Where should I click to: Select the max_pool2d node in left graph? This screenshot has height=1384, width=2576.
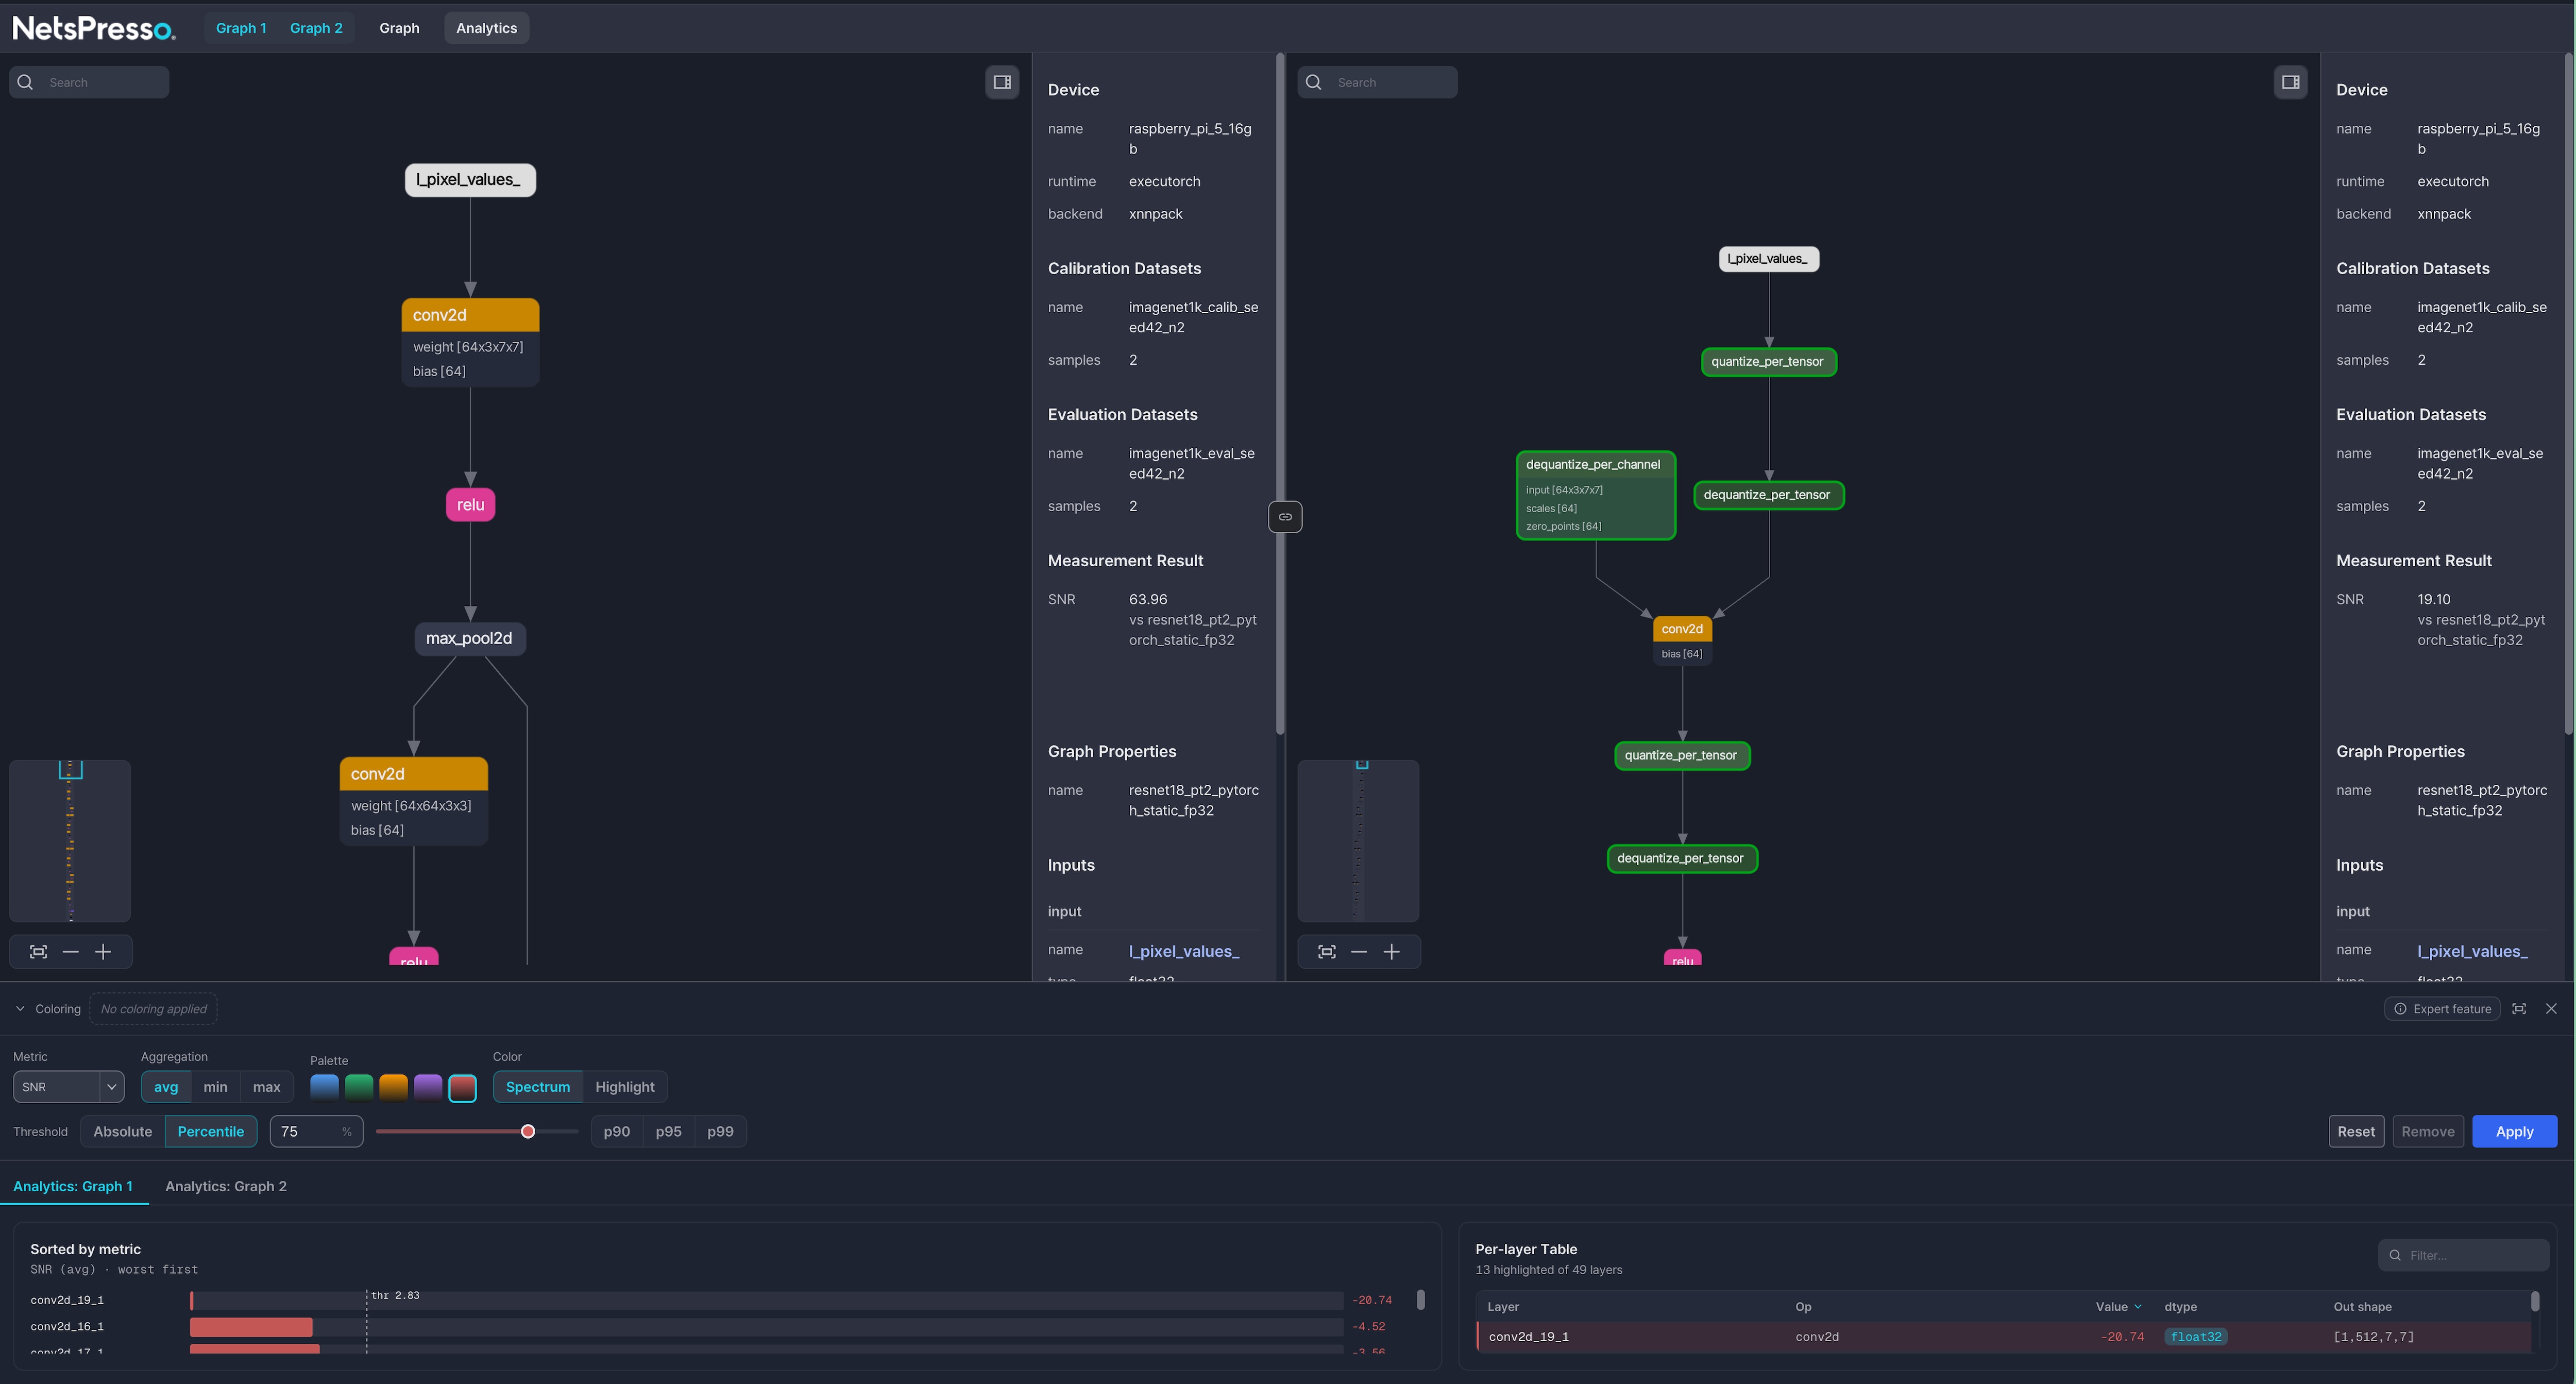tap(469, 638)
